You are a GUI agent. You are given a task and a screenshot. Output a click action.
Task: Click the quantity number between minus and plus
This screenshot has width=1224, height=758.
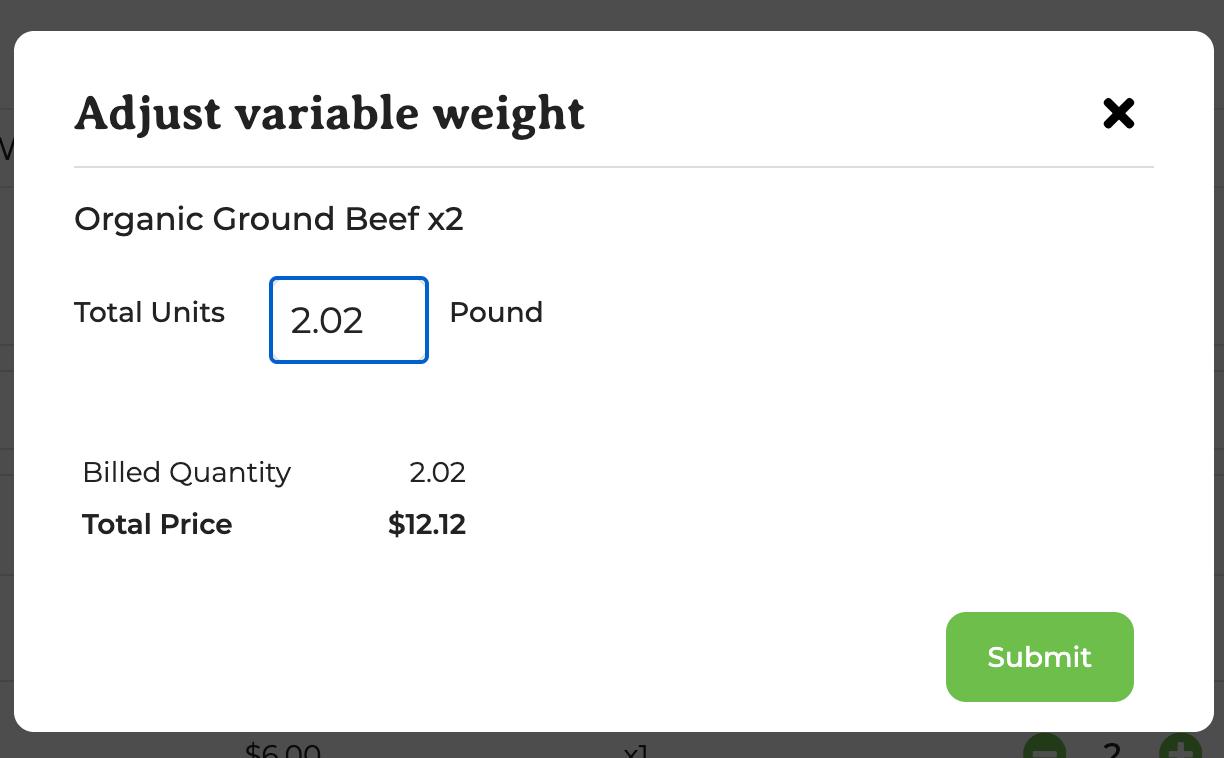pyautogui.click(x=1111, y=750)
